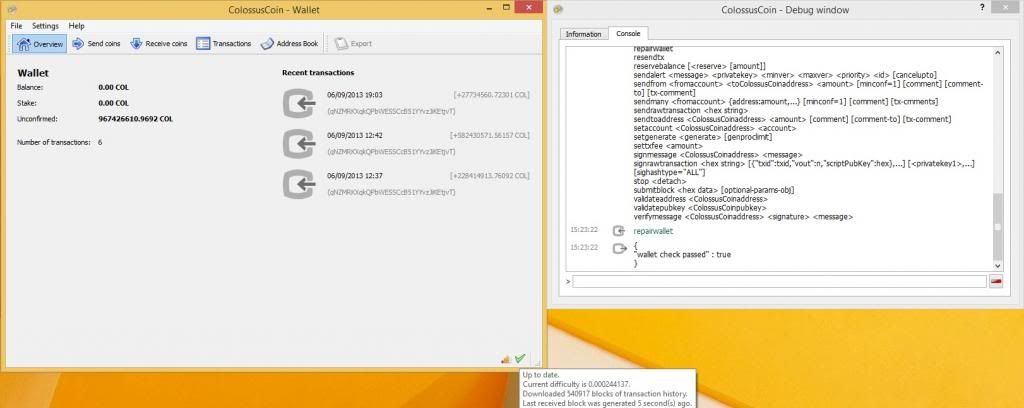Image resolution: width=1024 pixels, height=408 pixels.
Task: Select the 06/09/2013 12:37 transaction date
Action: click(x=355, y=176)
